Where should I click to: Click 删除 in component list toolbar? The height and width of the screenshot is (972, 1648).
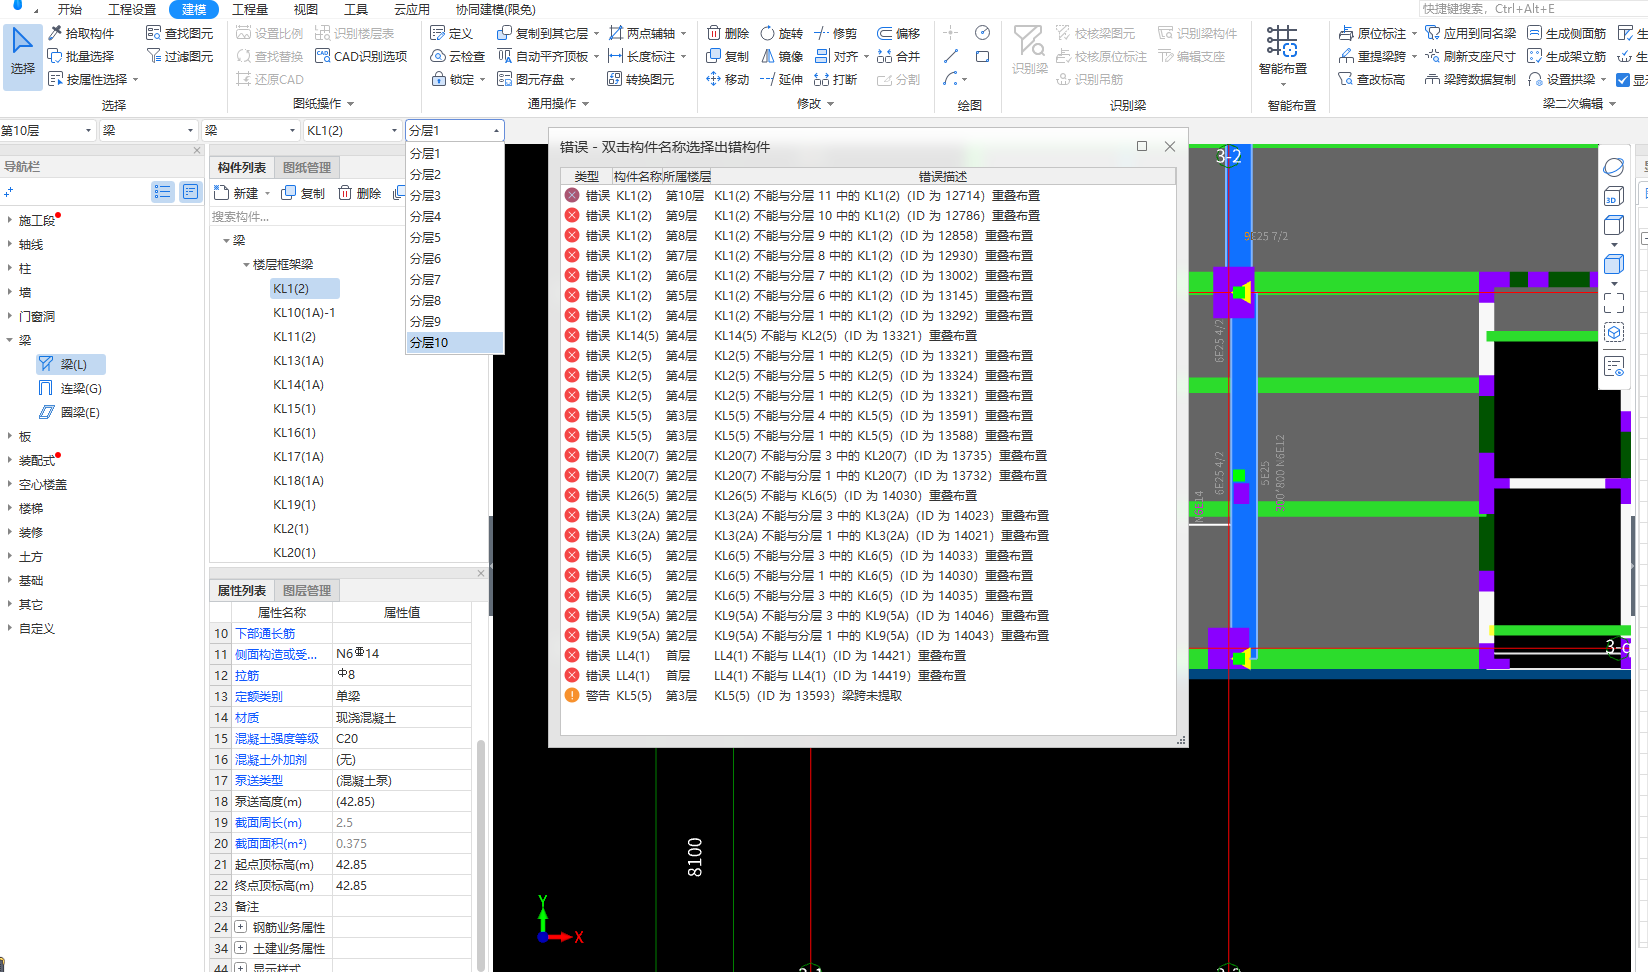click(360, 193)
